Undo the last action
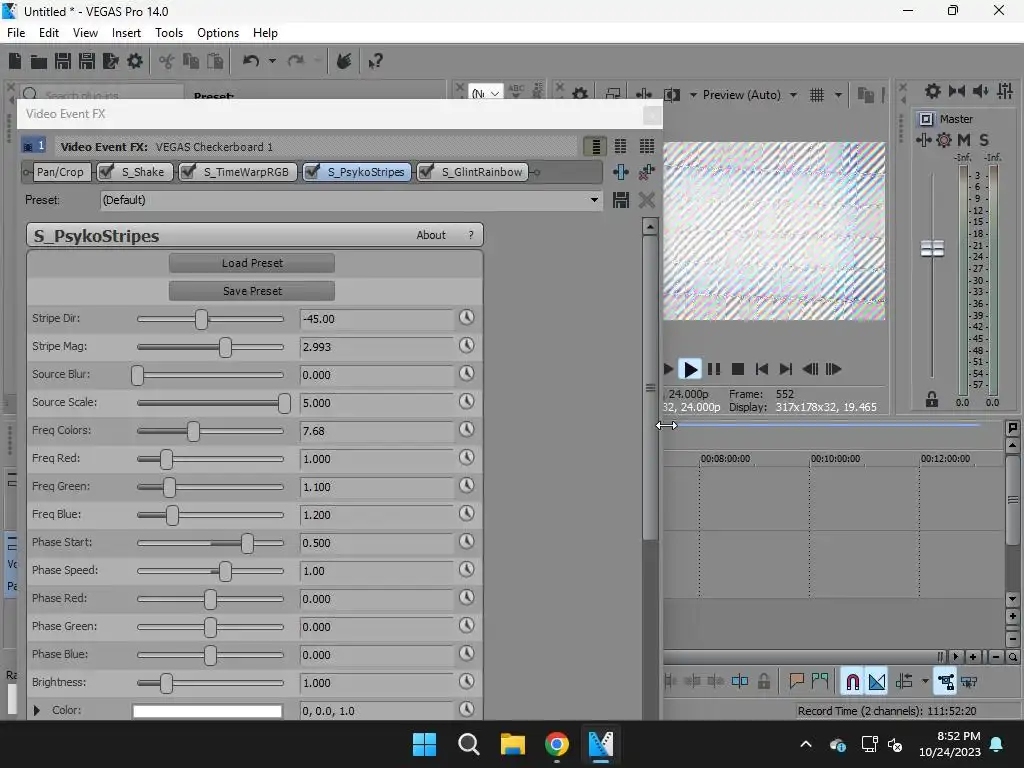Screen dimensions: 1024x768 251,61
